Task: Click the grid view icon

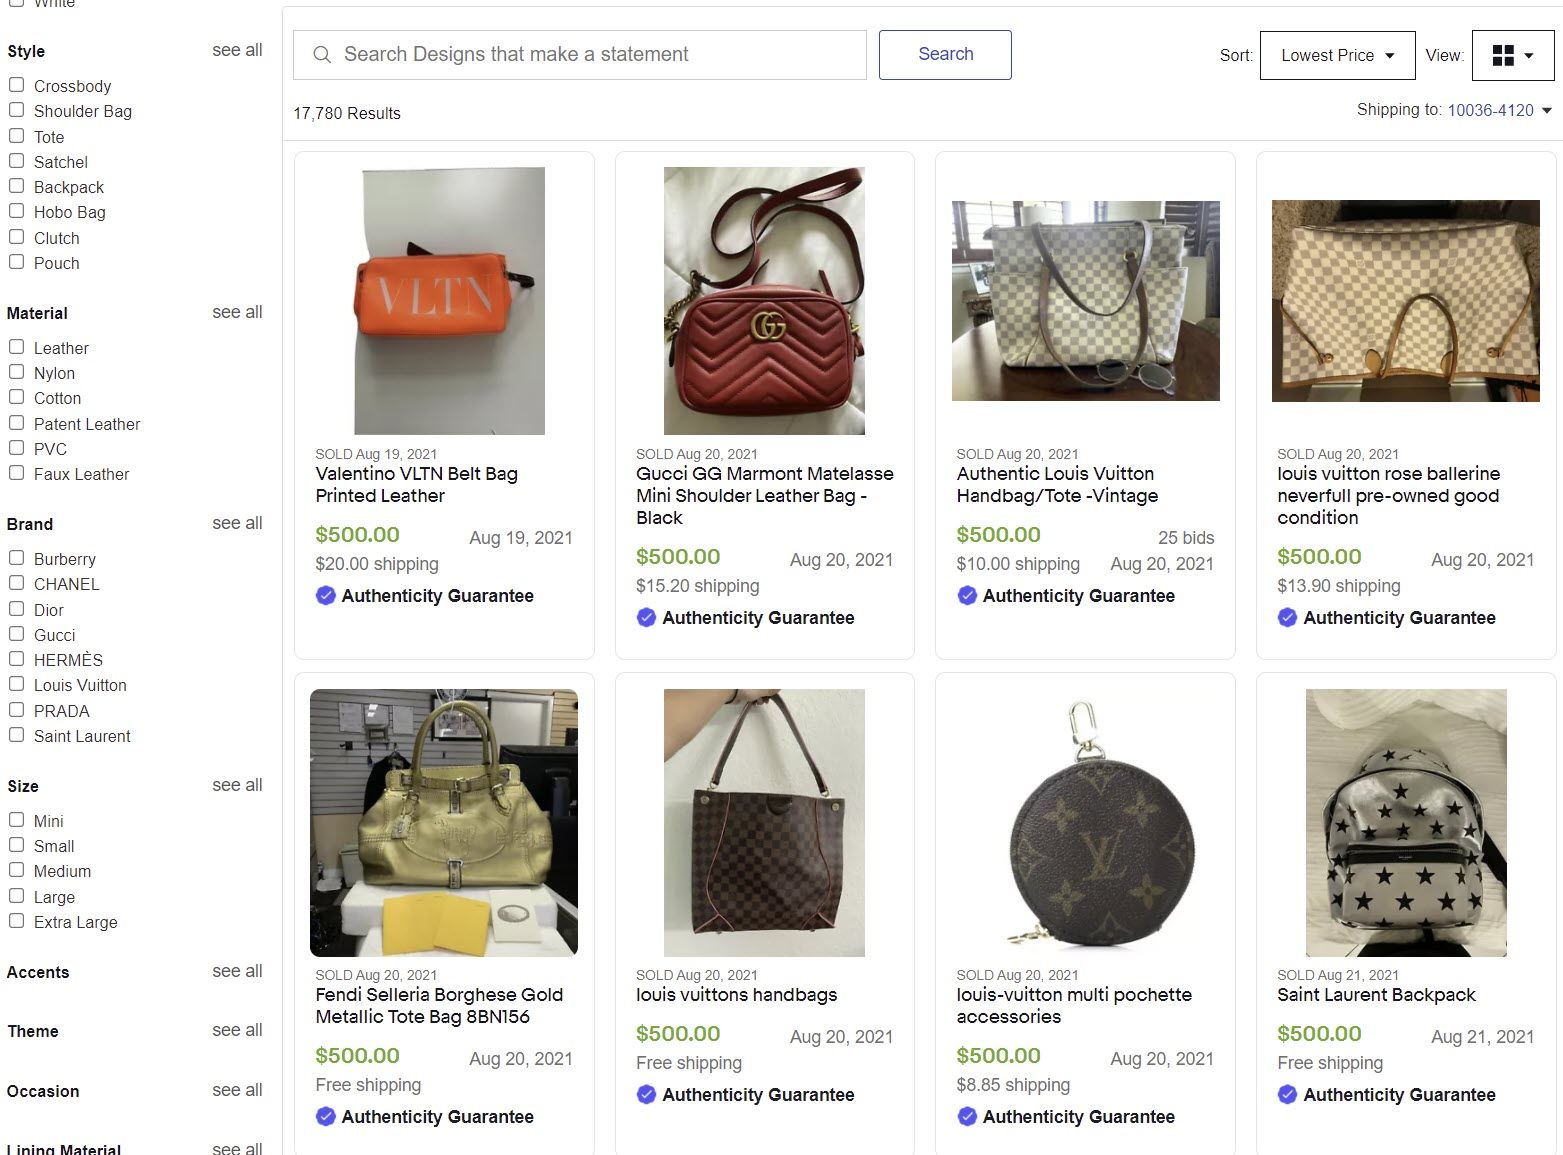Action: [x=1502, y=56]
